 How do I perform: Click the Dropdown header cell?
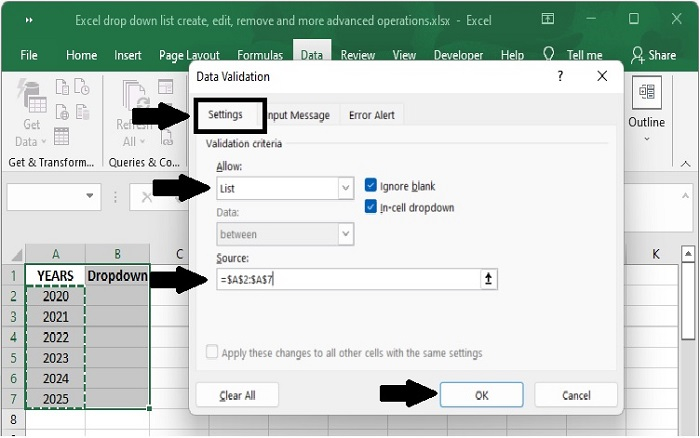point(117,275)
